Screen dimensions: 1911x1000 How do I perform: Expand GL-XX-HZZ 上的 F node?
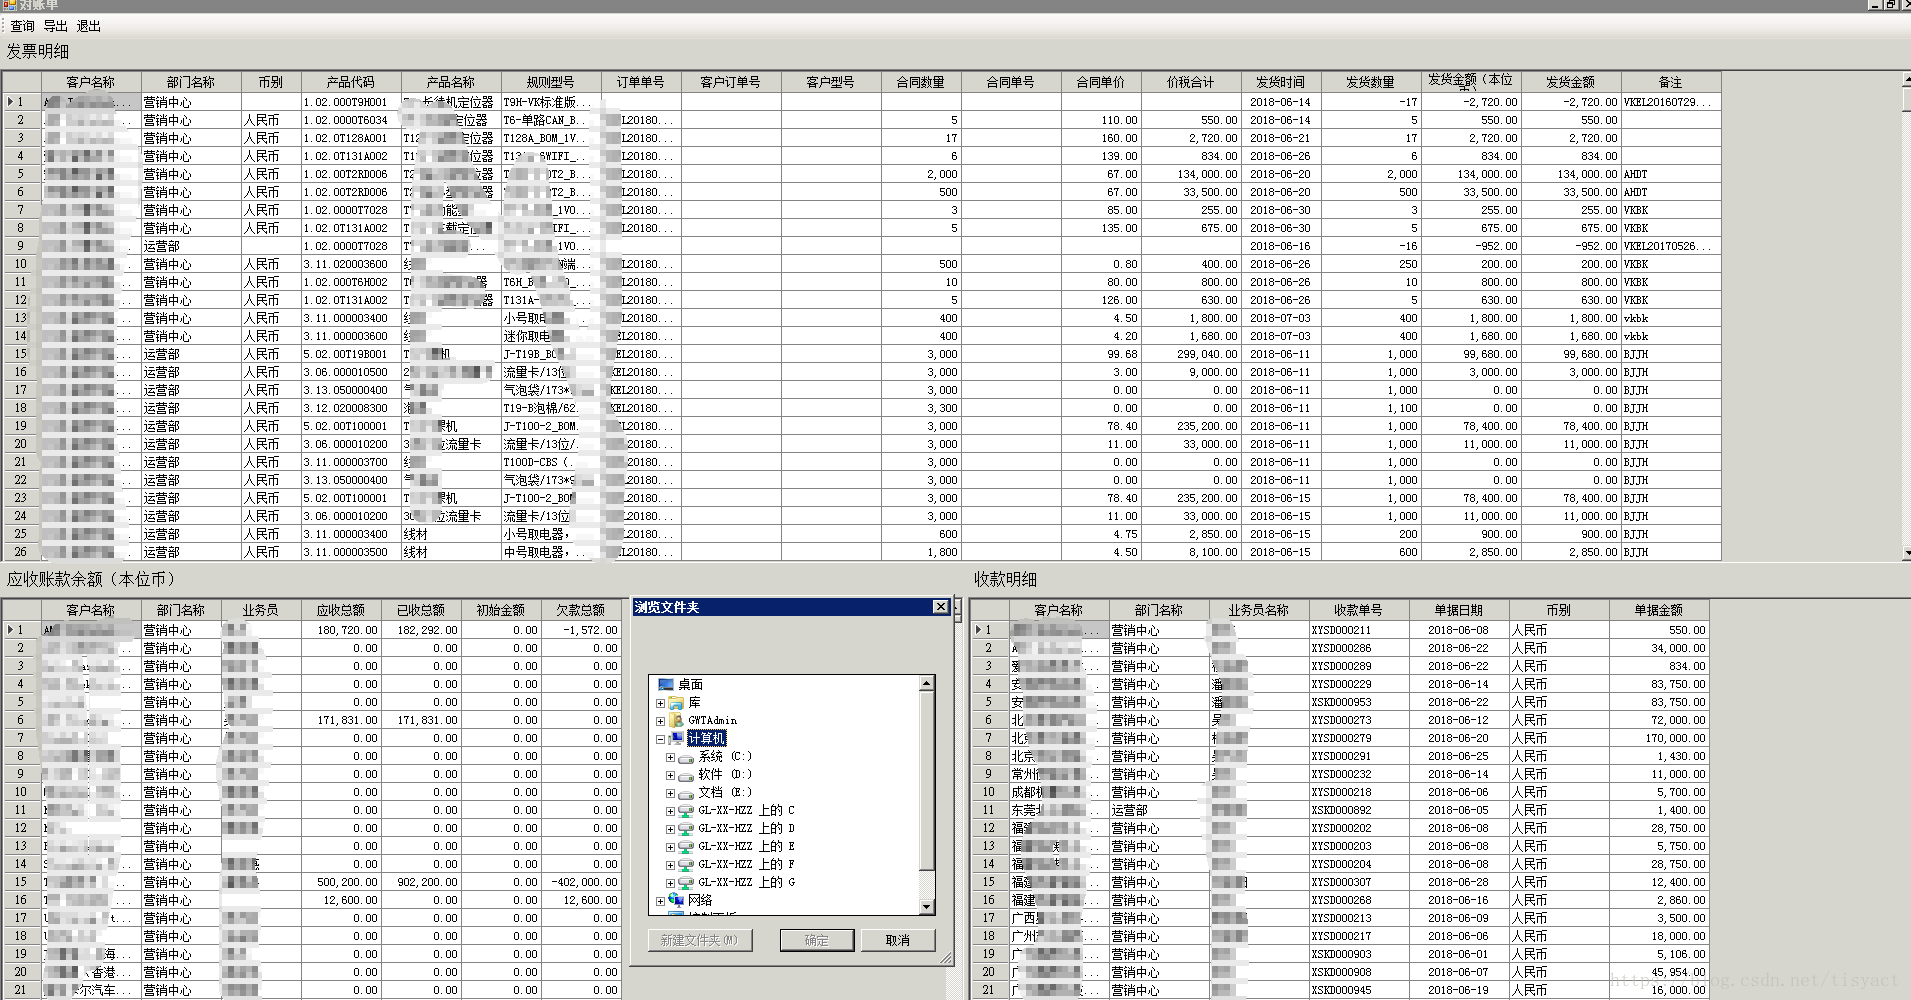pyautogui.click(x=670, y=865)
